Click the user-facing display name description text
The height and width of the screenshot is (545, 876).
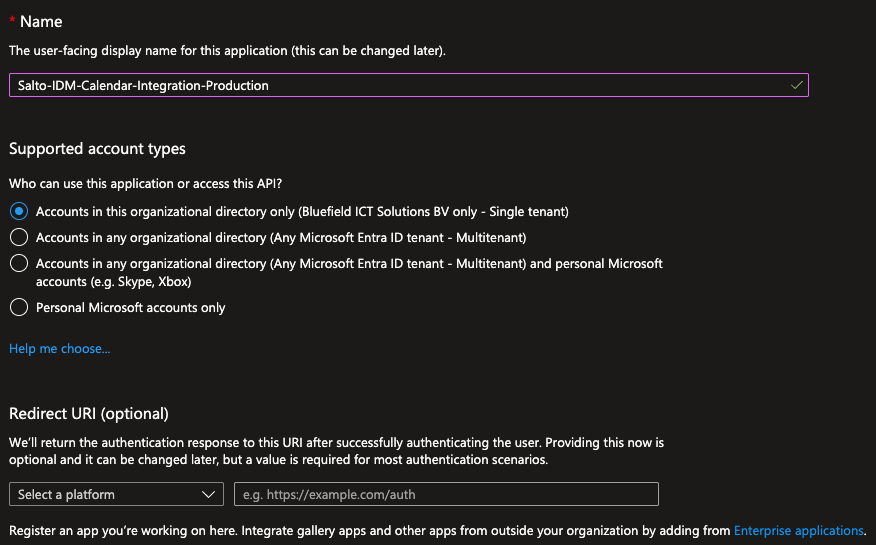point(227,50)
